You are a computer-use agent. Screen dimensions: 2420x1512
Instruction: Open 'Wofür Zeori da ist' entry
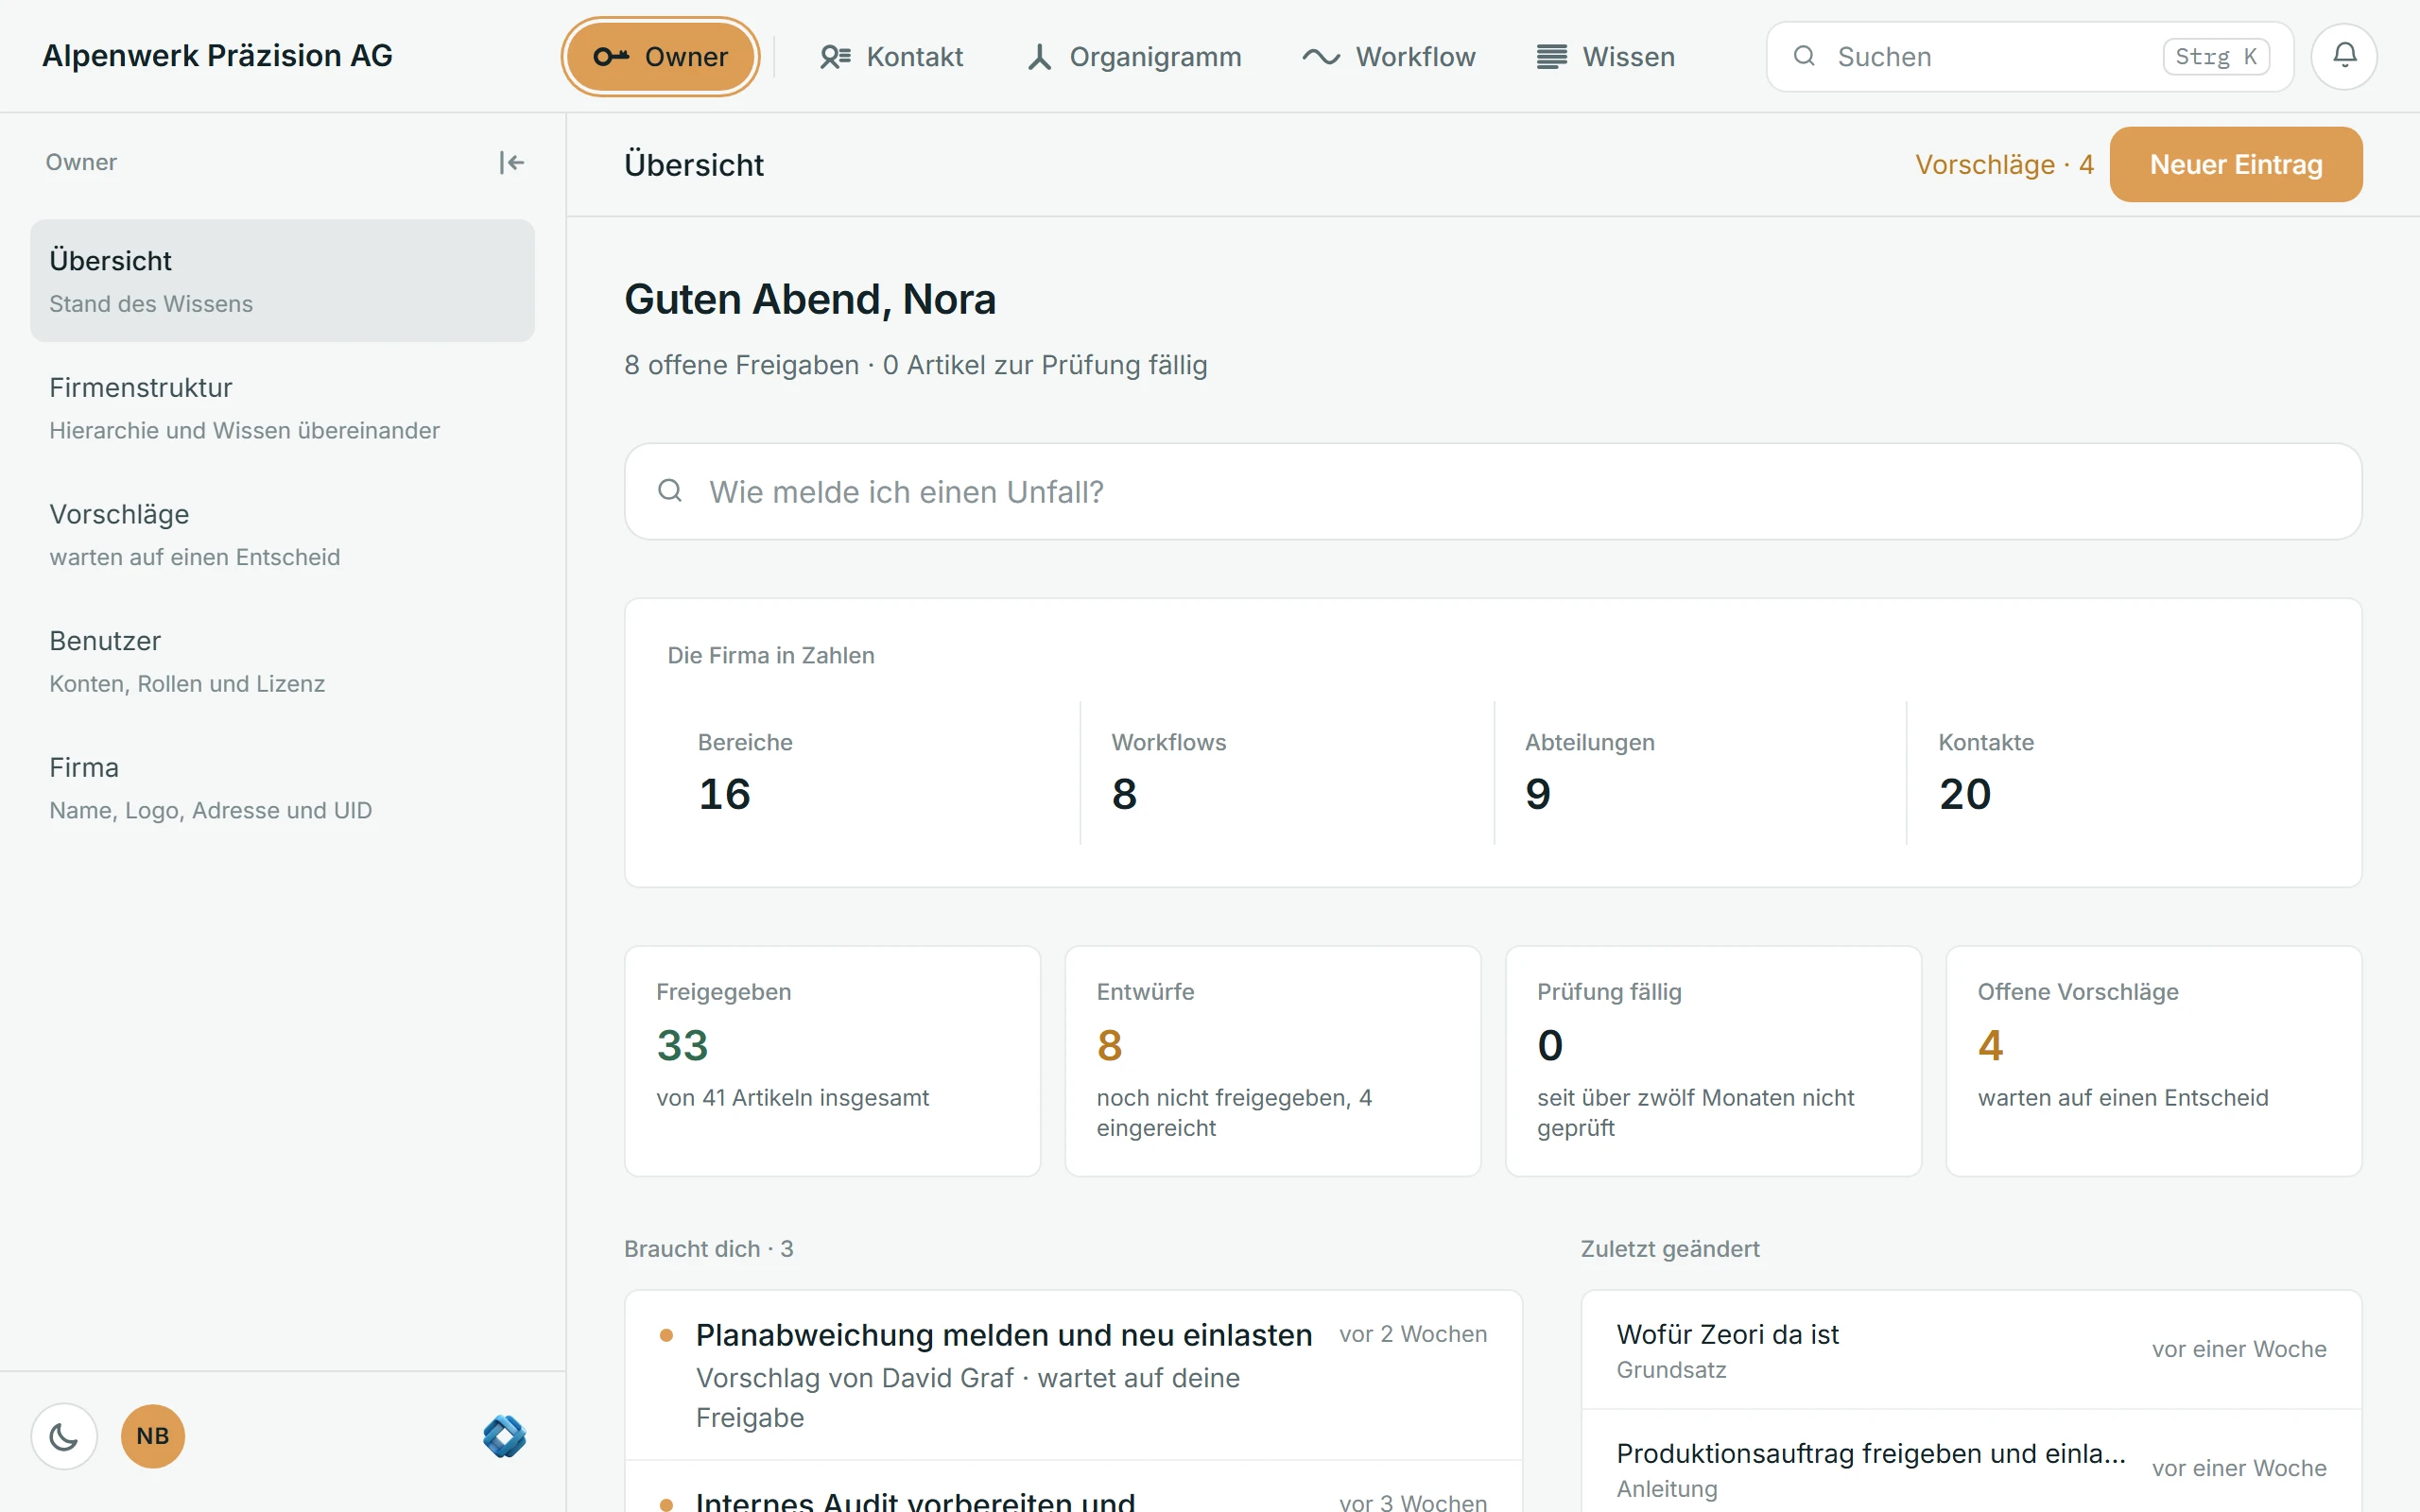(1971, 1350)
